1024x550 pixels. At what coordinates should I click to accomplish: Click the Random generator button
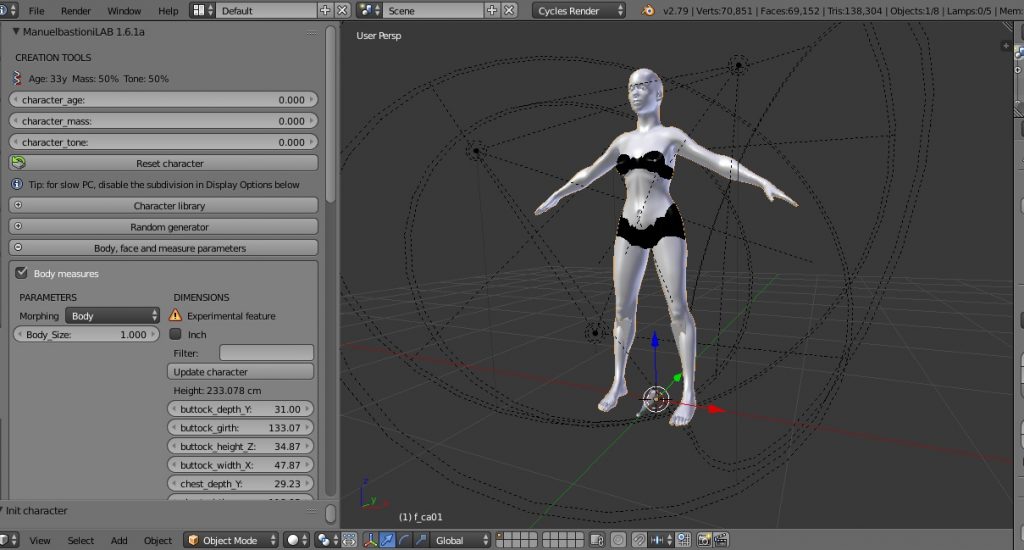click(x=164, y=227)
